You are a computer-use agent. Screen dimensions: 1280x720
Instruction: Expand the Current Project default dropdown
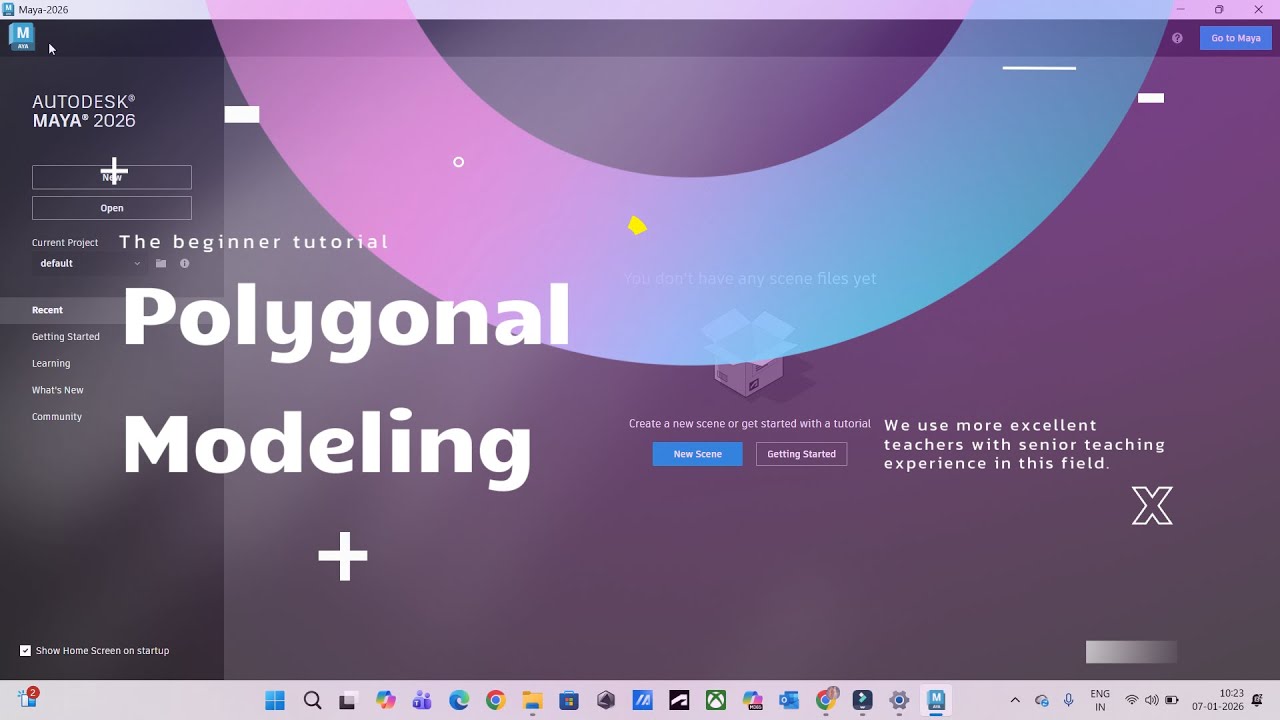click(x=90, y=263)
